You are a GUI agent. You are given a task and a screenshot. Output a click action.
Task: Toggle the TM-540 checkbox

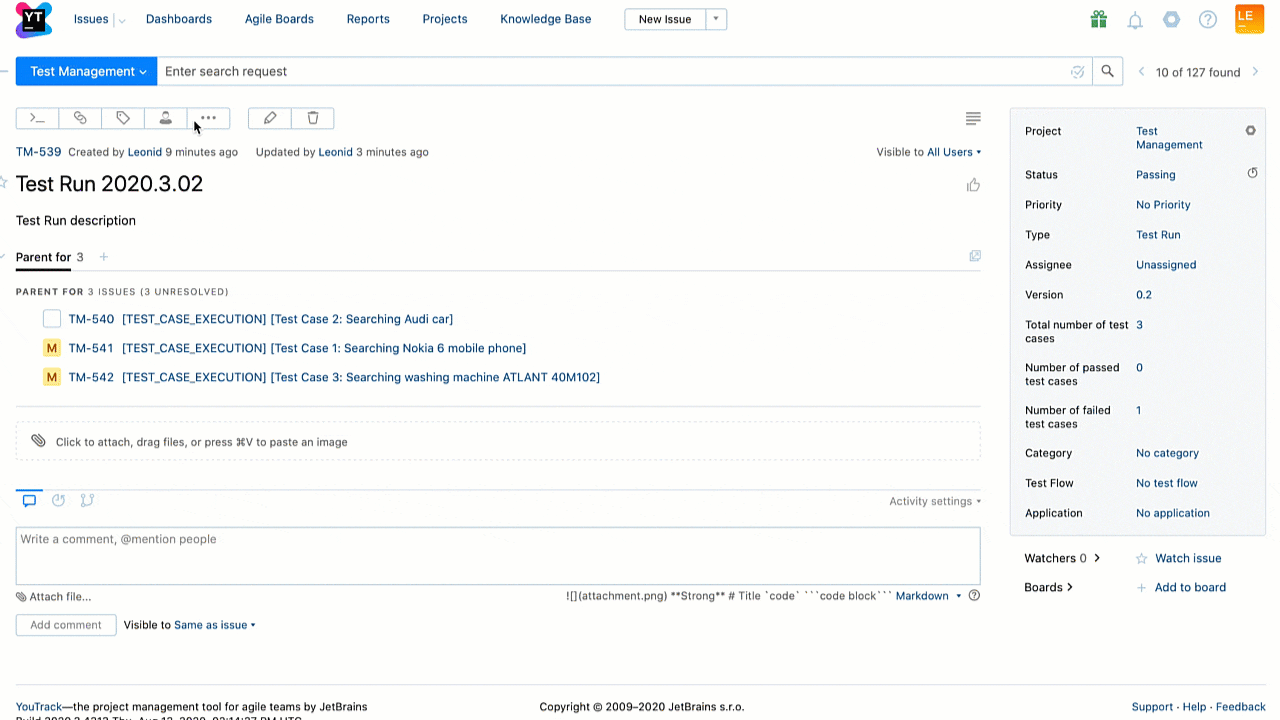[52, 319]
